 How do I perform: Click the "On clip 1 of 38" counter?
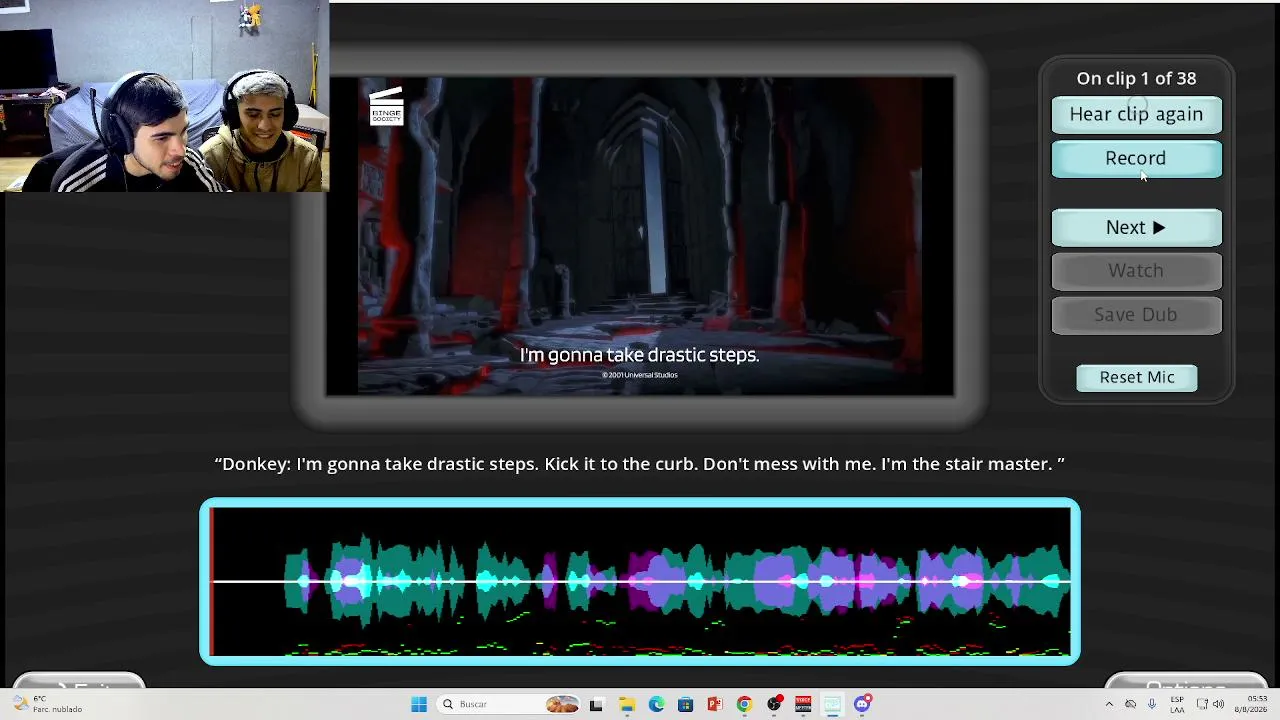[1136, 78]
